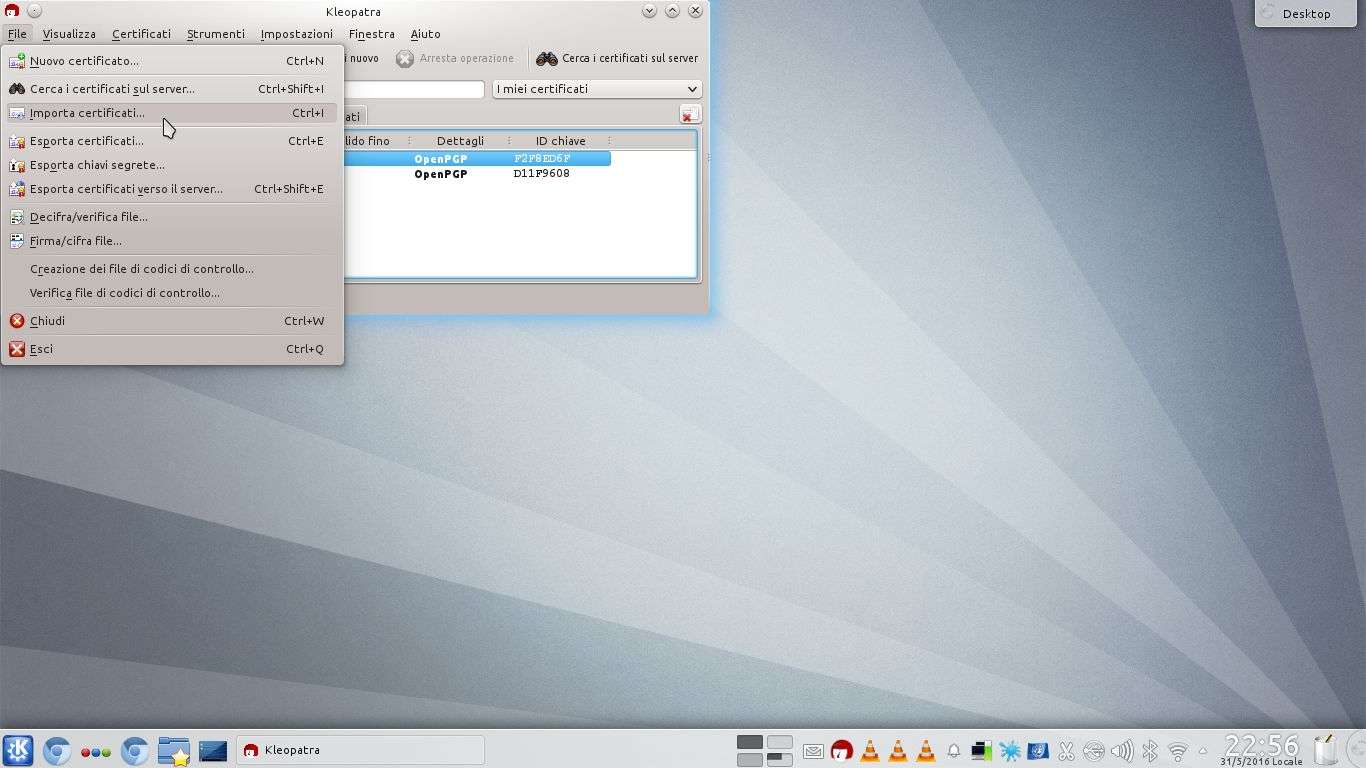
Task: Select 'Importa certificati...' from File menu
Action: pos(87,113)
